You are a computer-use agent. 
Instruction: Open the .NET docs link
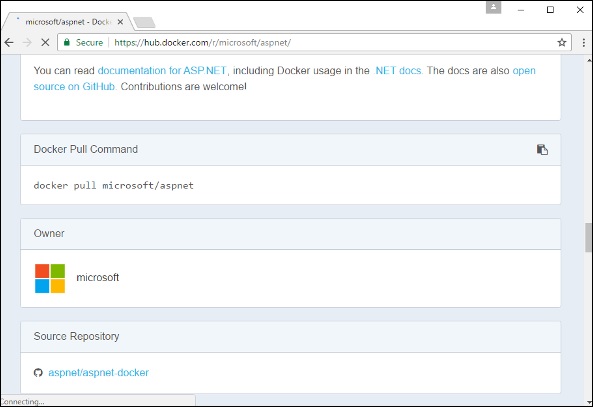coord(398,71)
